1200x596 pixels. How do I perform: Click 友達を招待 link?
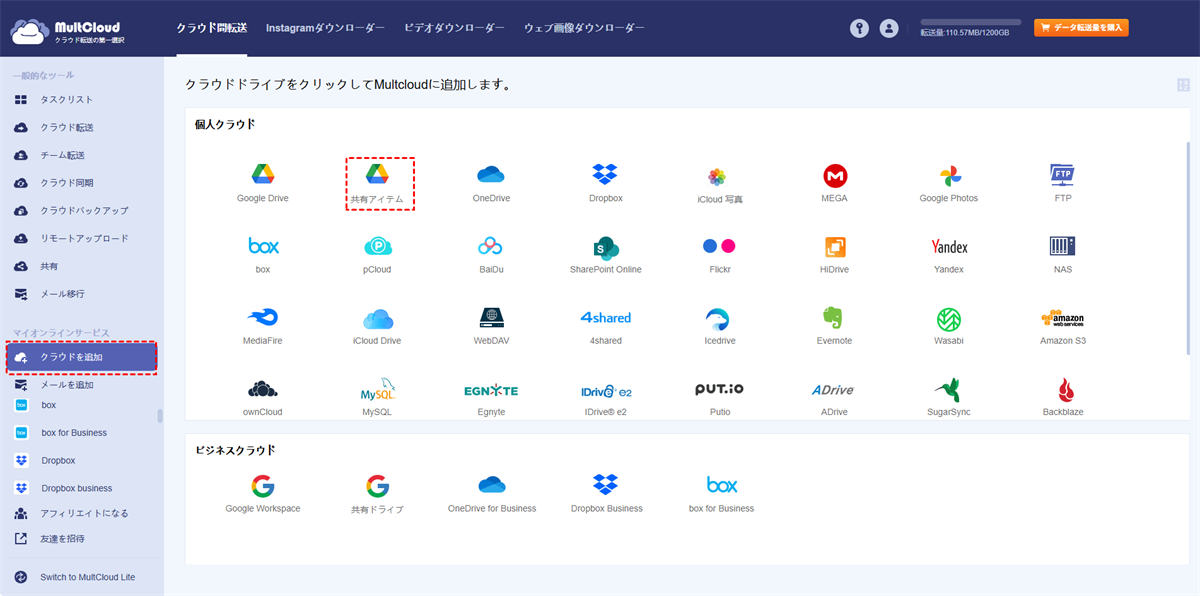[62, 539]
